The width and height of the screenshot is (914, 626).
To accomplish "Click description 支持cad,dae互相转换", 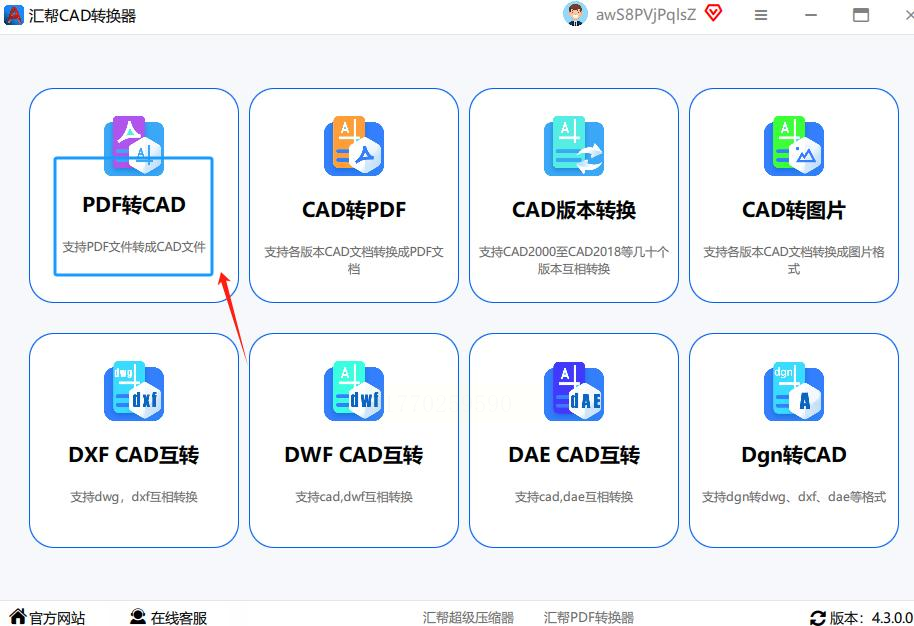I will click(574, 497).
